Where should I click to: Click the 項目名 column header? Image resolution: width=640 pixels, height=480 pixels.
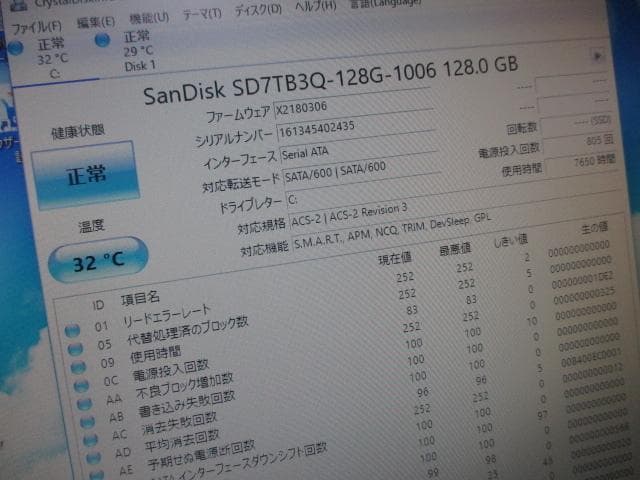(140, 298)
